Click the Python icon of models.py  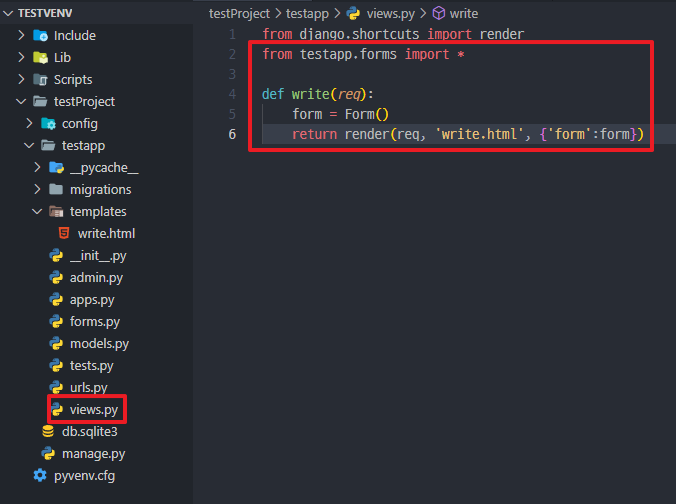point(56,344)
